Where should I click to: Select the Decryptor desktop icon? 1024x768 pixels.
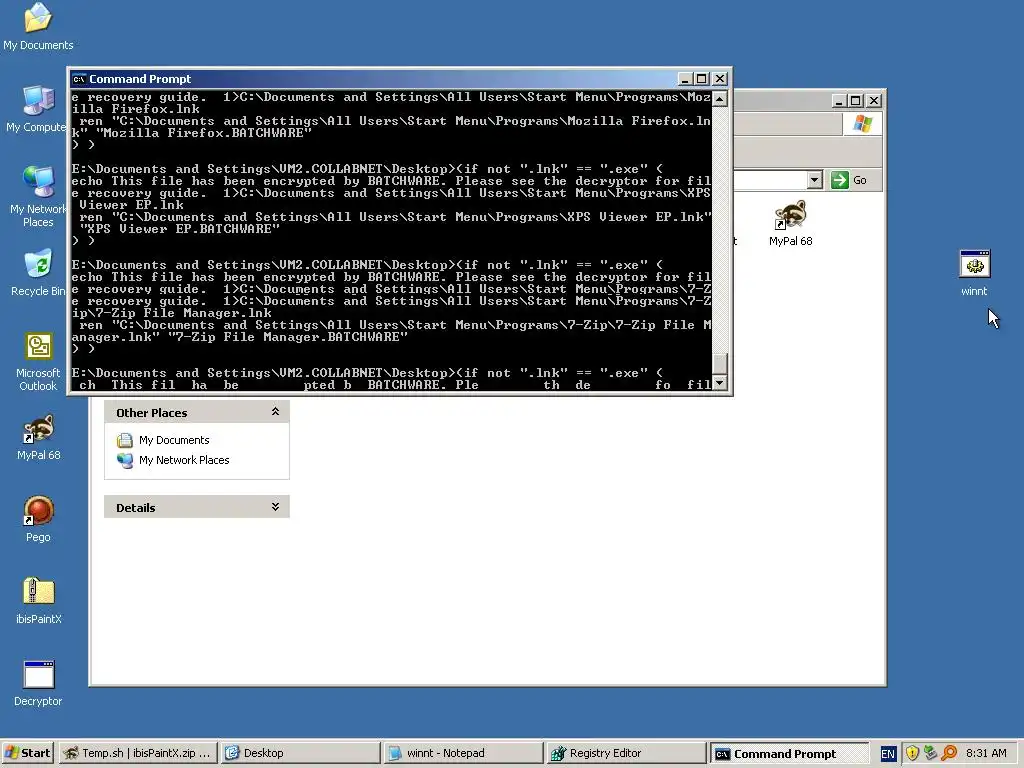(x=38, y=682)
